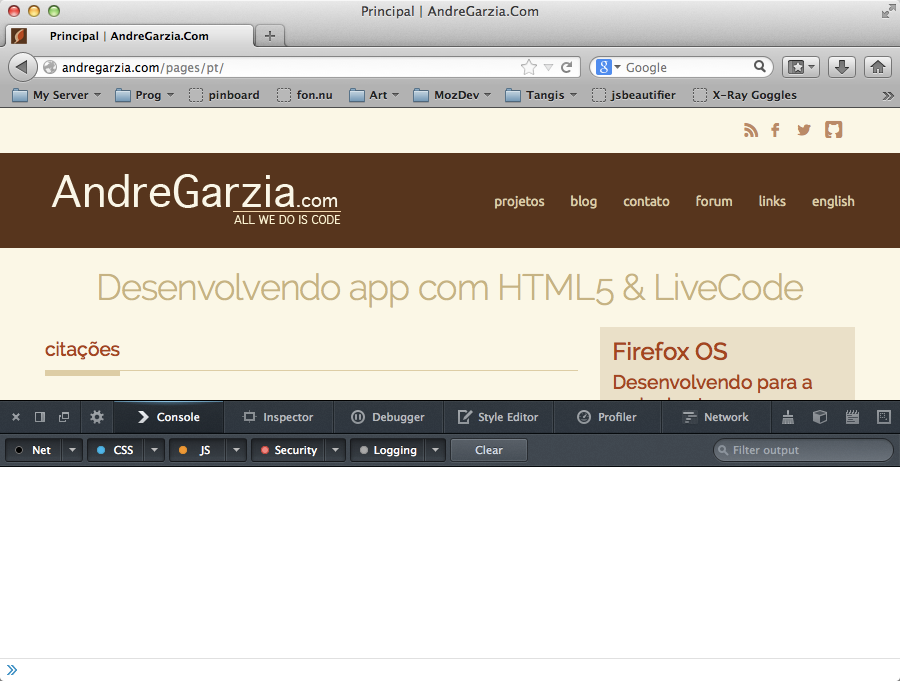Visit the Twitter icon in the page header

804,129
